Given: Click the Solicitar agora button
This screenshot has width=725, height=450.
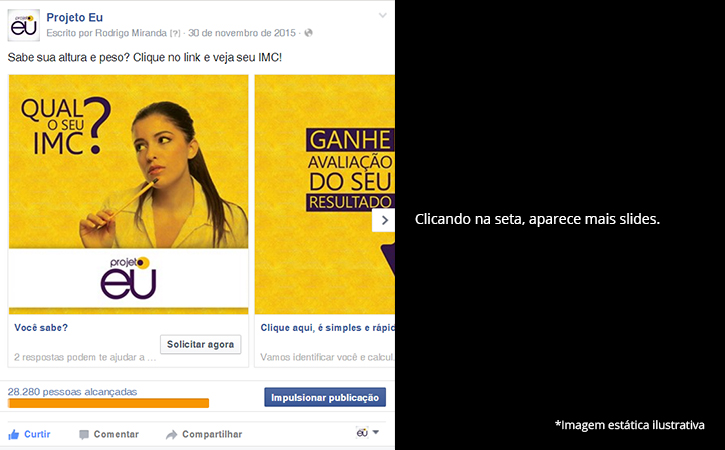Looking at the screenshot, I should [x=201, y=344].
